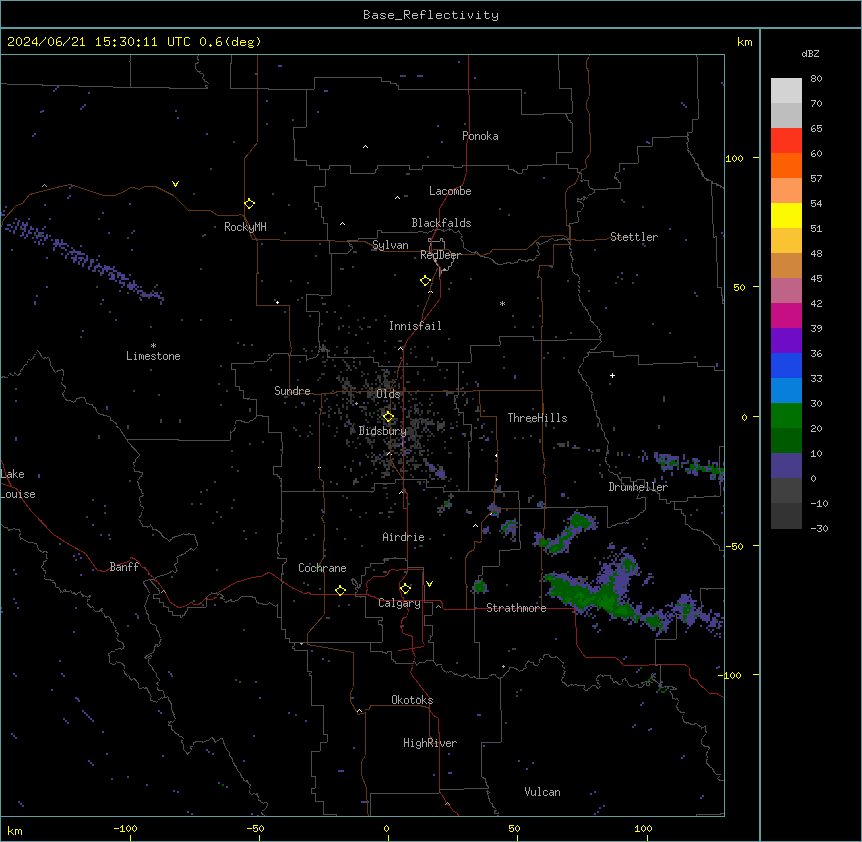This screenshot has height=842, width=862.
Task: Click the dBZ legend heading
Action: click(810, 53)
